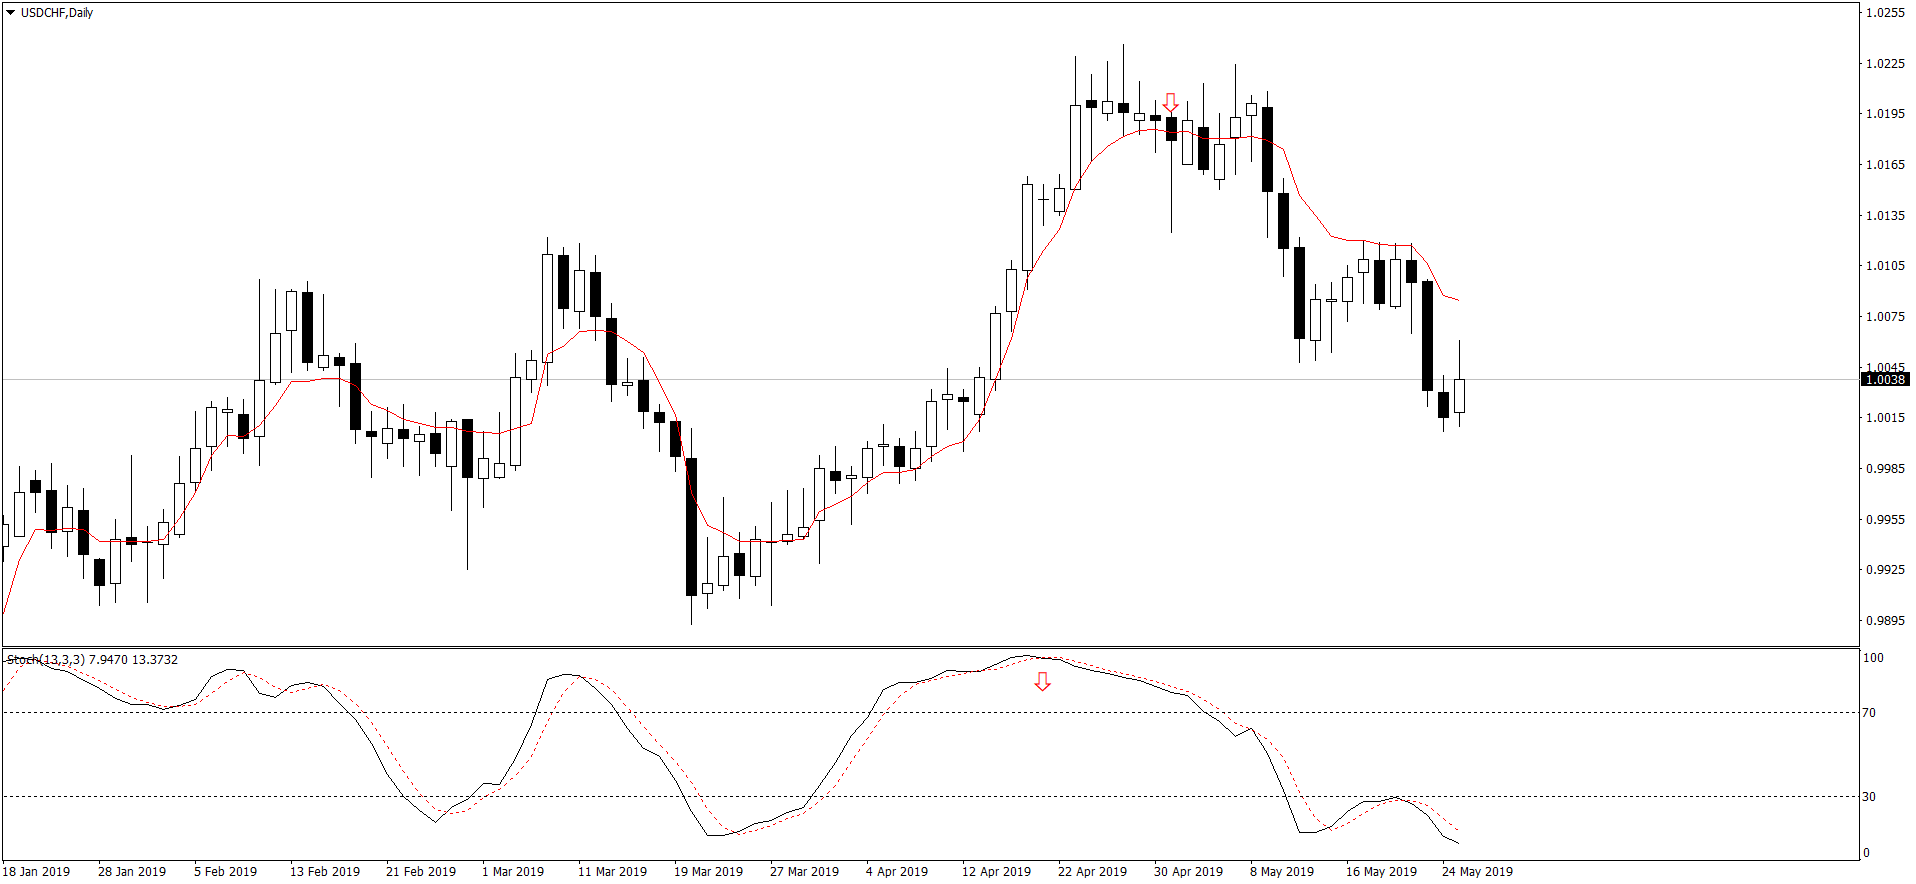Click the 1.0135 price axis label
Image resolution: width=1916 pixels, height=884 pixels.
pos(1885,216)
